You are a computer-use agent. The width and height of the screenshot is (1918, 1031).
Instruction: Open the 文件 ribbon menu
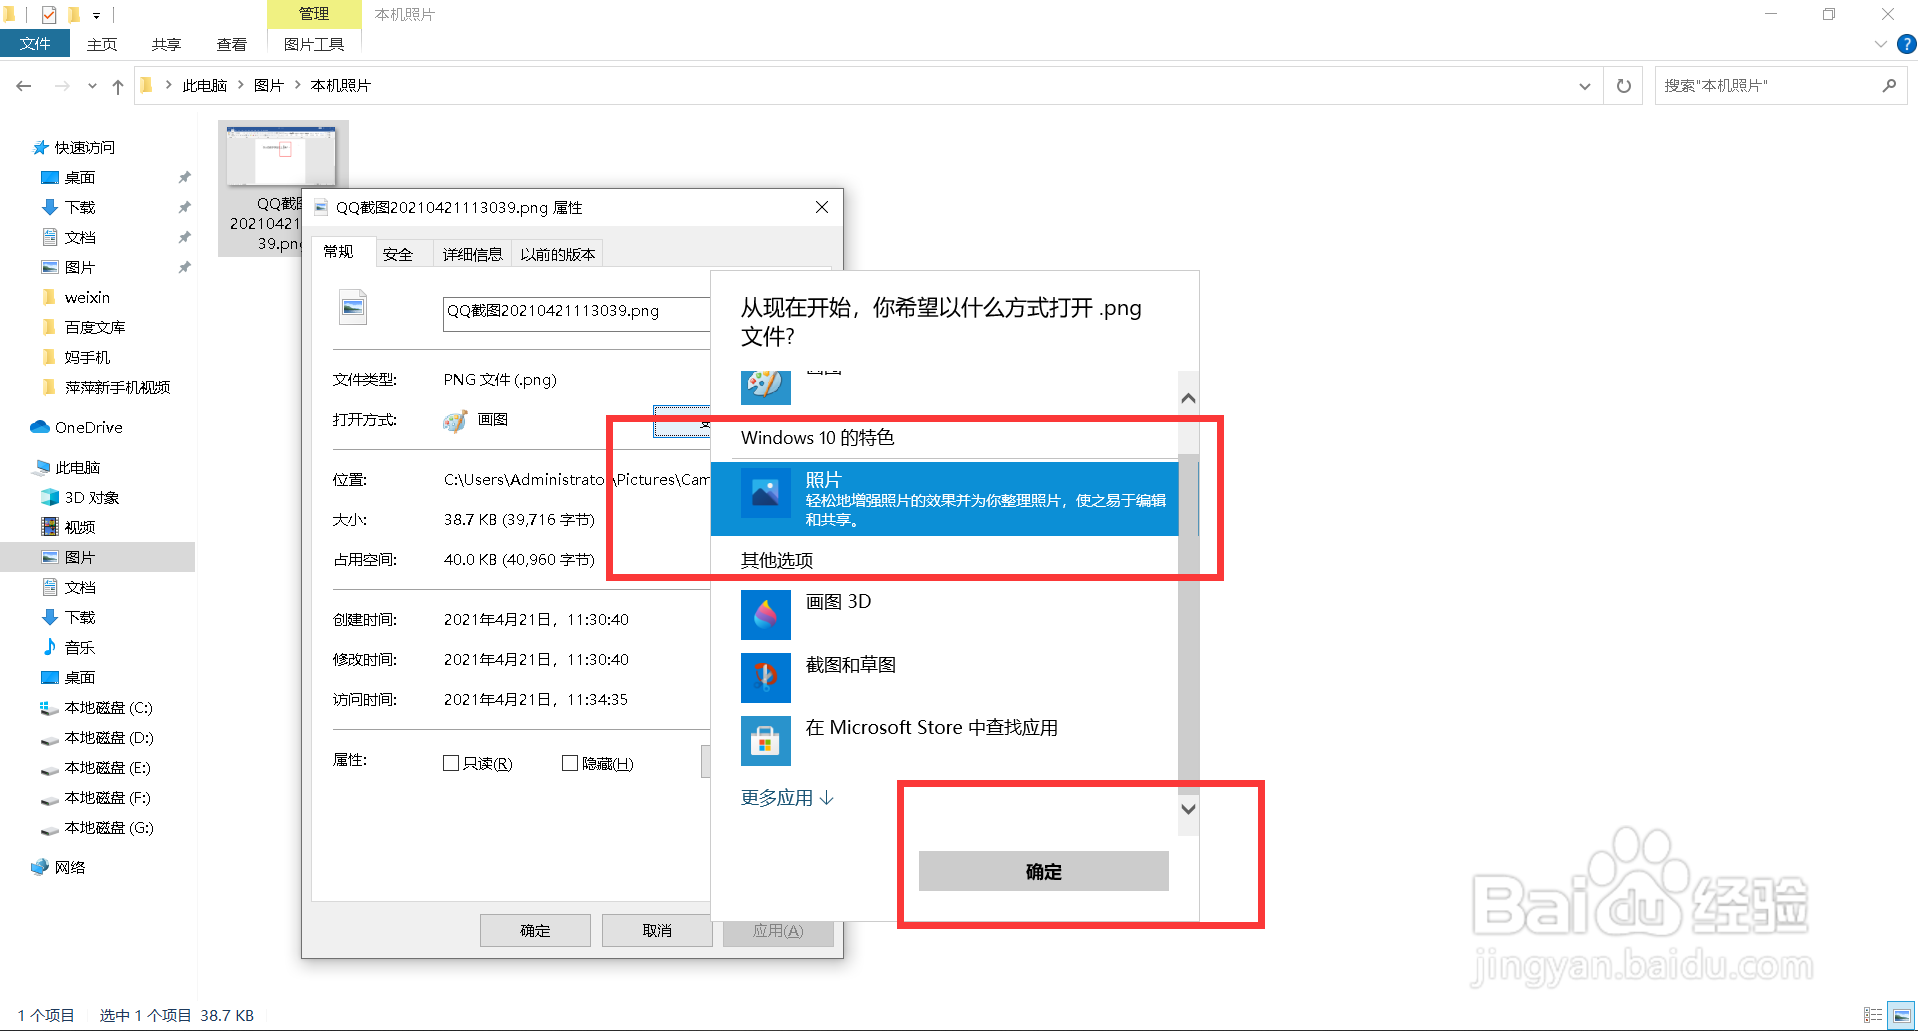[x=35, y=43]
